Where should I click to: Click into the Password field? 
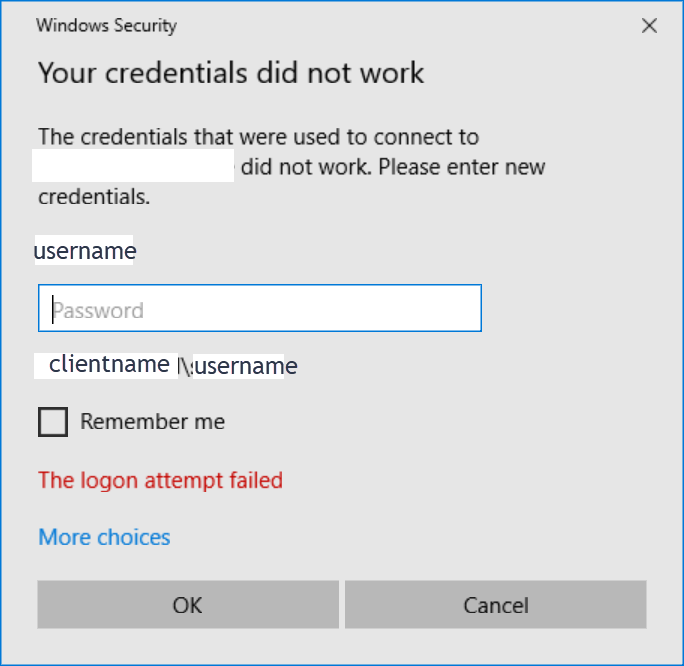260,309
